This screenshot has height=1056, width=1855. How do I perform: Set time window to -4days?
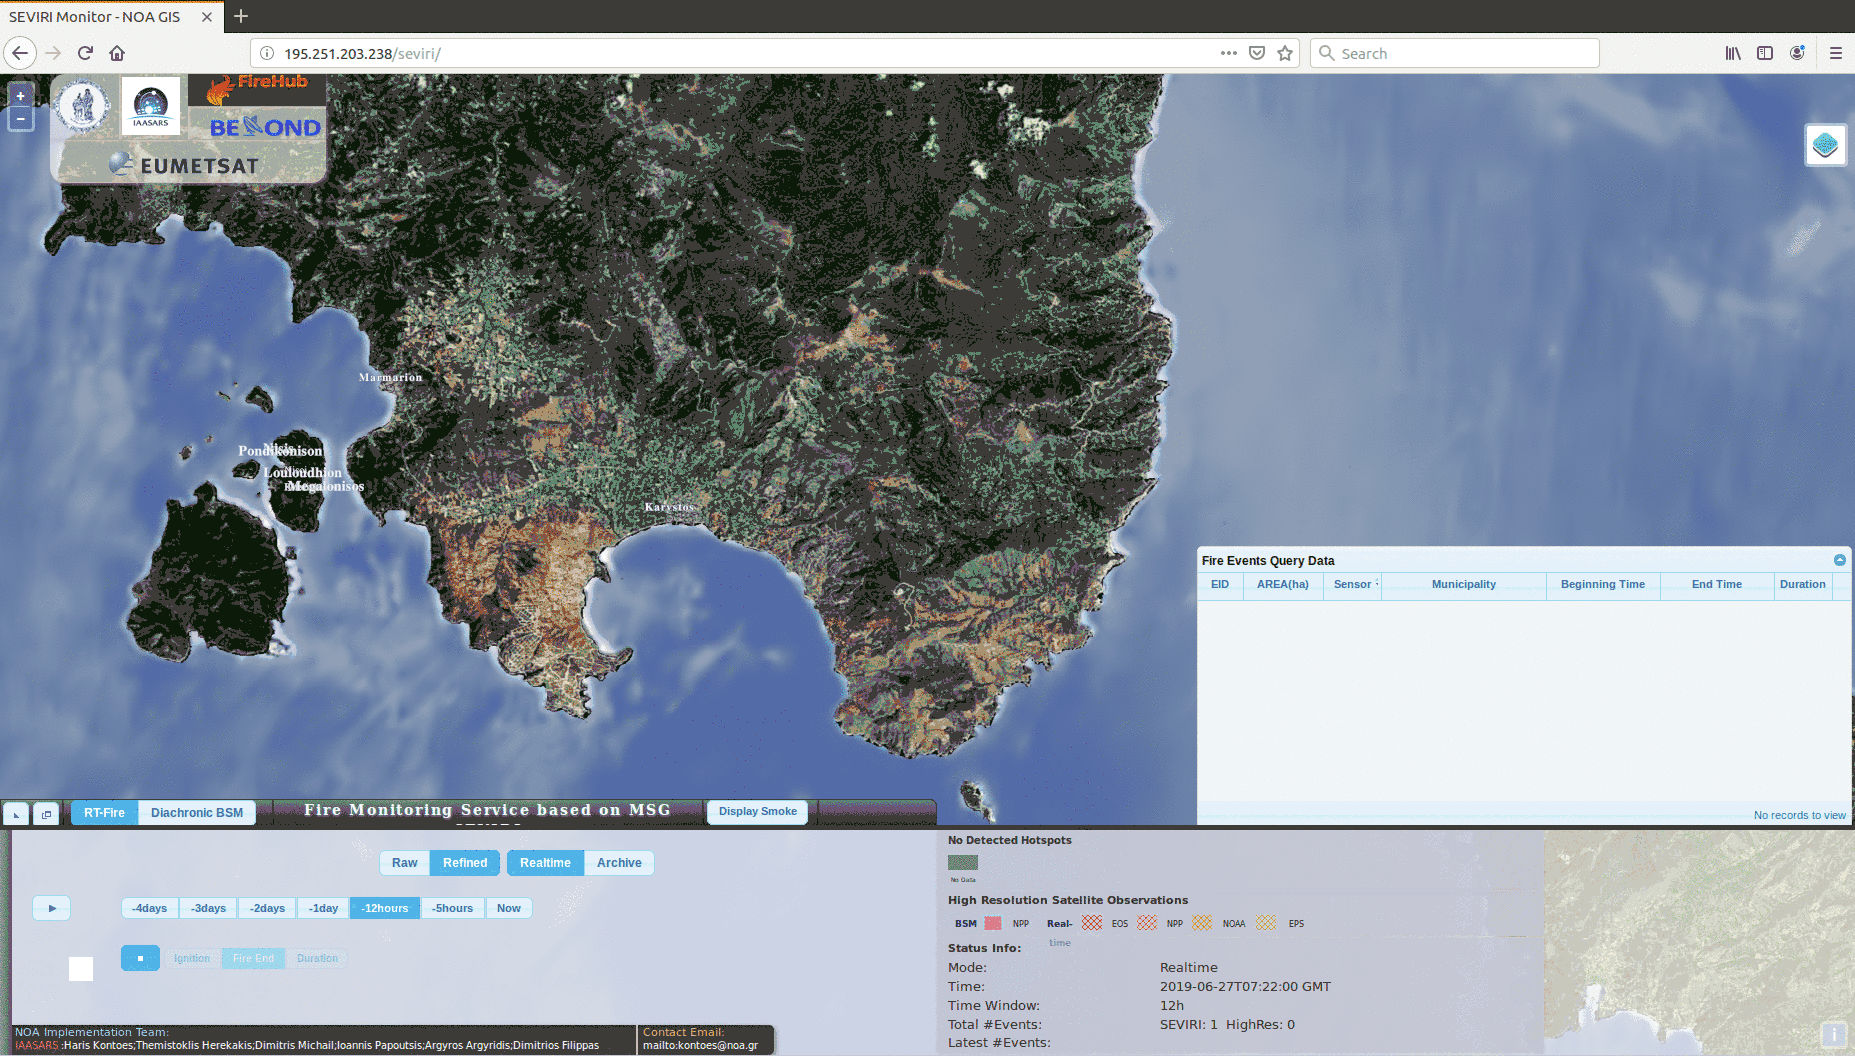(x=150, y=908)
